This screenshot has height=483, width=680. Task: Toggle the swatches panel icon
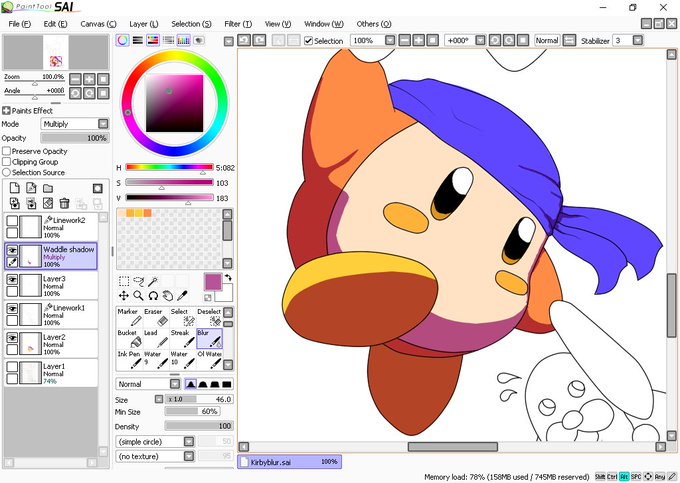click(x=183, y=40)
